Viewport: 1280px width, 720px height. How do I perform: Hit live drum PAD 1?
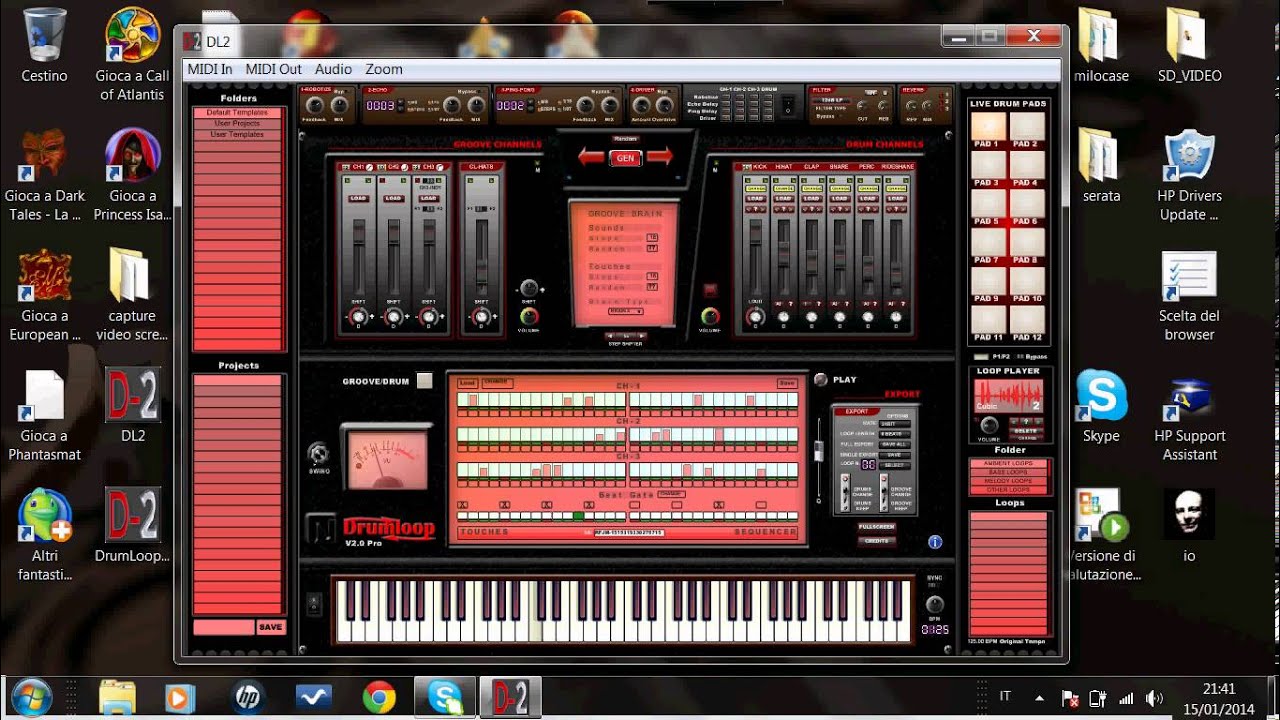(x=988, y=126)
